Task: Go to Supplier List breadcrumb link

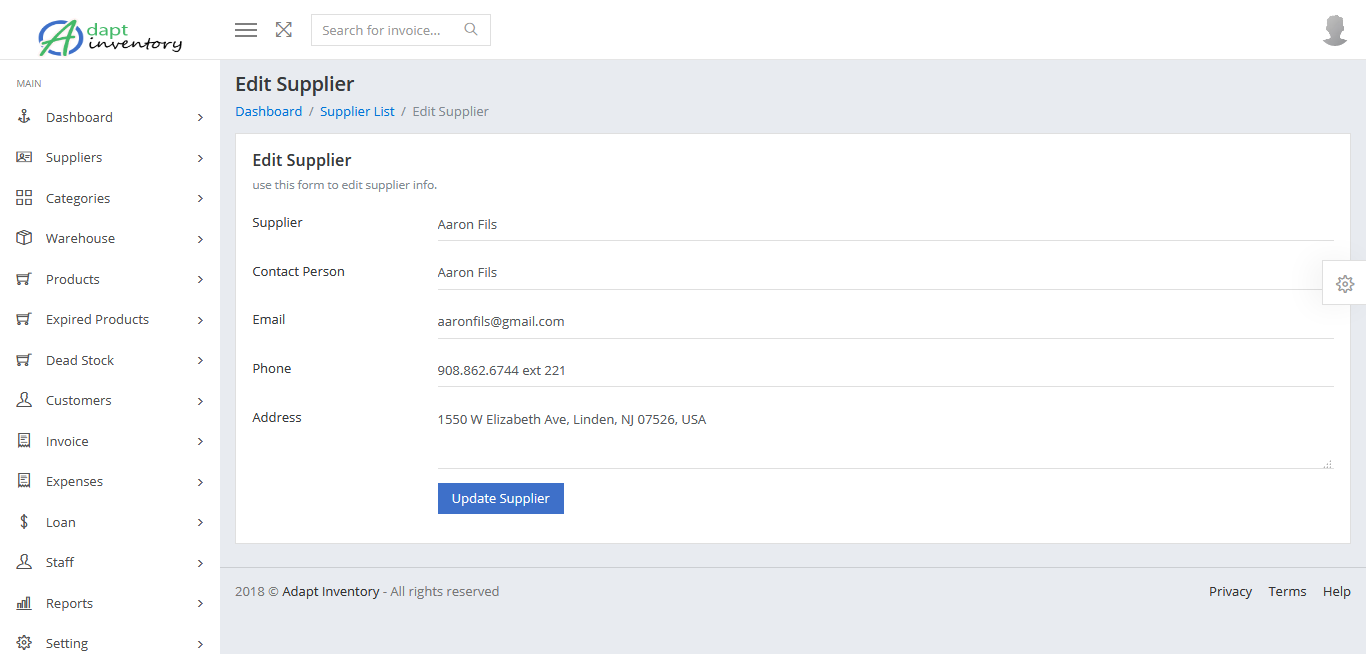Action: click(357, 111)
